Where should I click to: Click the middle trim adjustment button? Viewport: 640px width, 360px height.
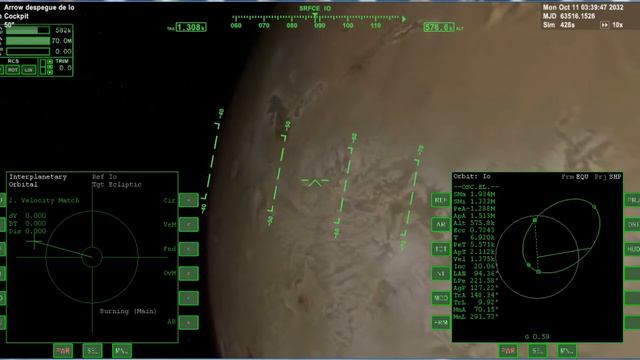pos(50,67)
